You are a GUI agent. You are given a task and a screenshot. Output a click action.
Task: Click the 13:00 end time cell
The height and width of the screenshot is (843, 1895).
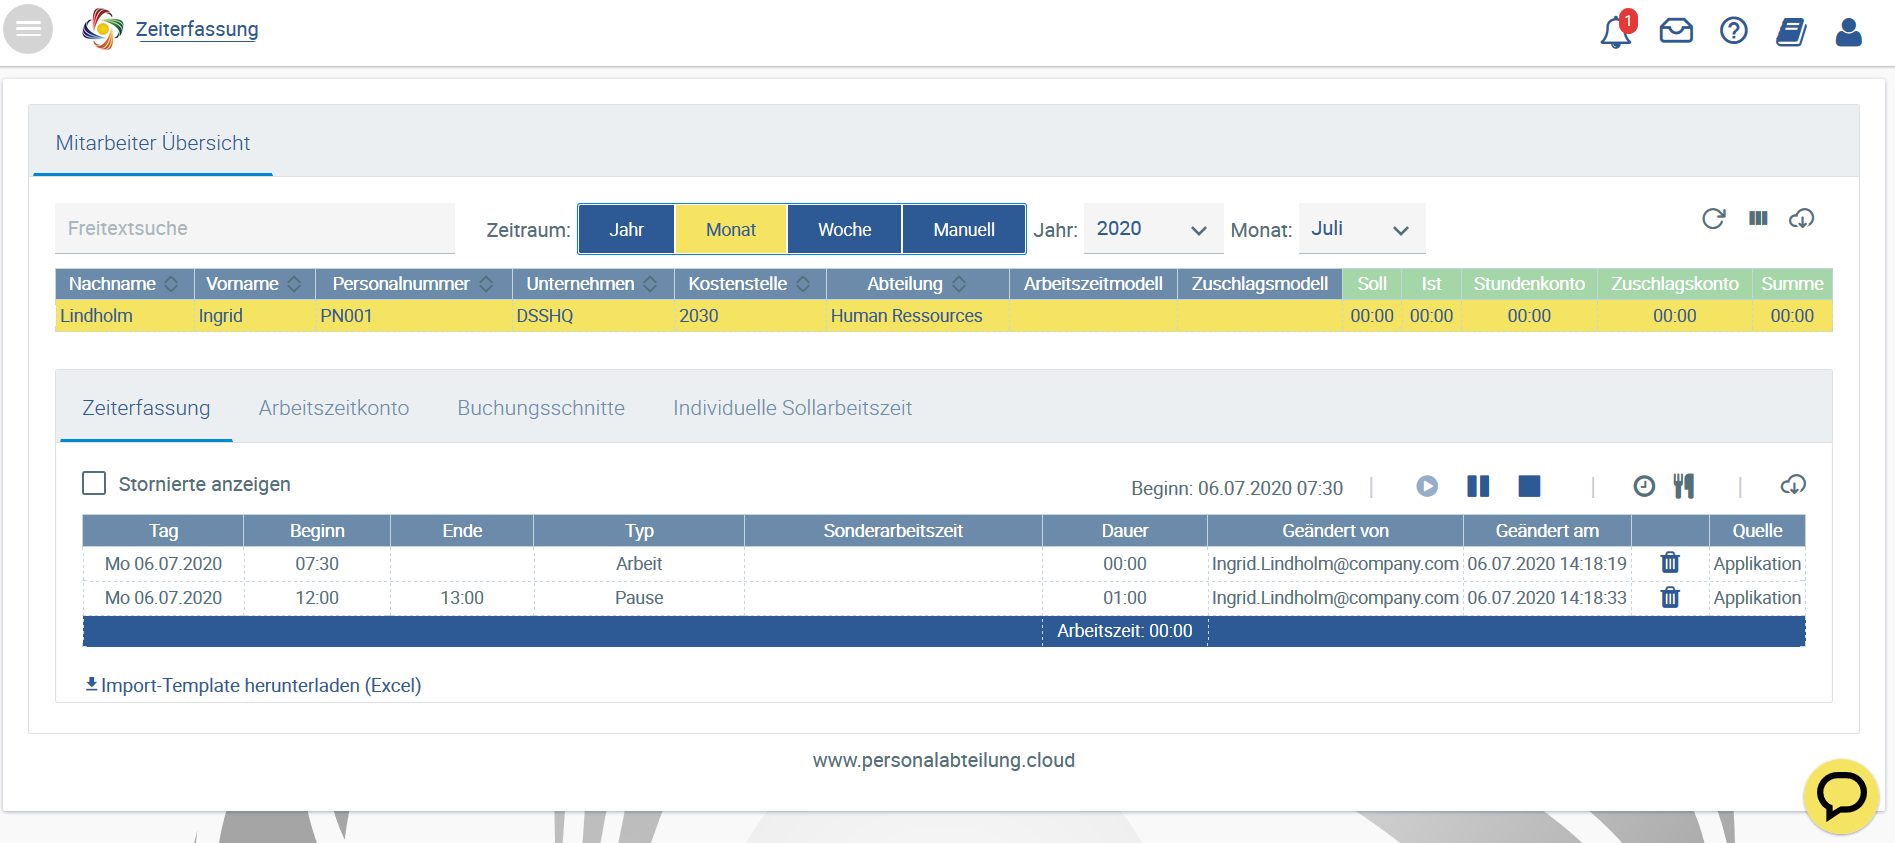[x=462, y=598]
